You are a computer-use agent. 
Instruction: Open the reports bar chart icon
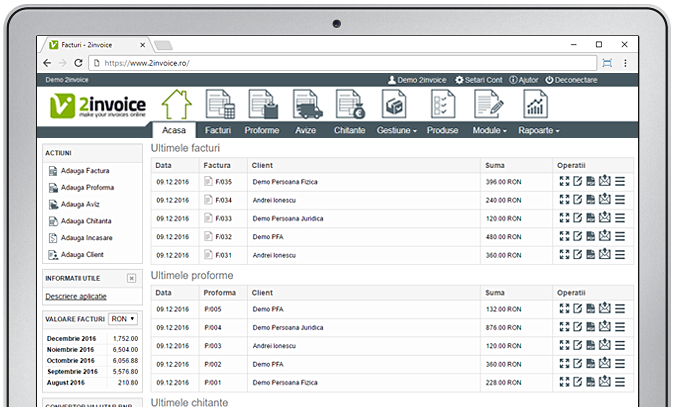[536, 105]
